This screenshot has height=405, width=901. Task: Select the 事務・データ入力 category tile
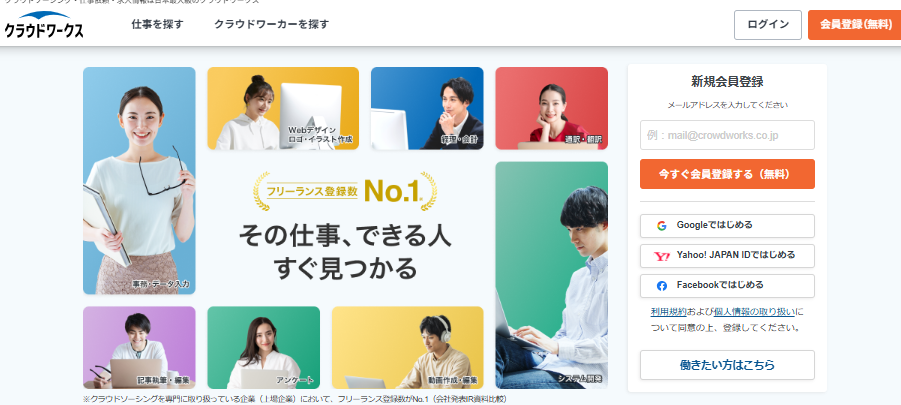[139, 181]
